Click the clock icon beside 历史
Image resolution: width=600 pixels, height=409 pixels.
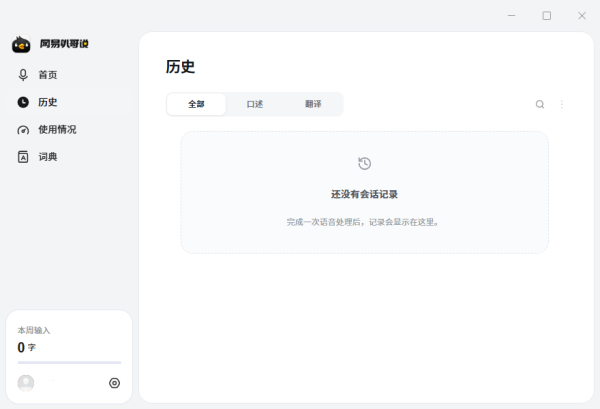click(x=23, y=102)
